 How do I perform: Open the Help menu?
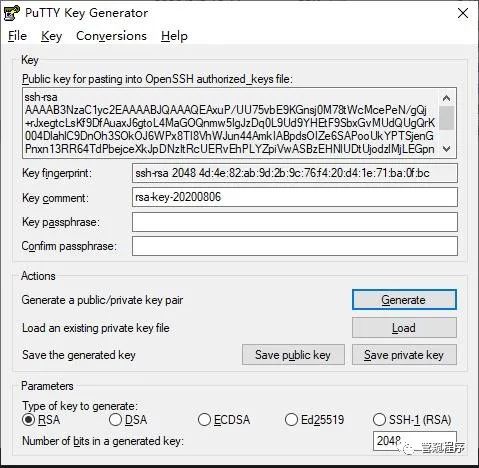(x=174, y=36)
